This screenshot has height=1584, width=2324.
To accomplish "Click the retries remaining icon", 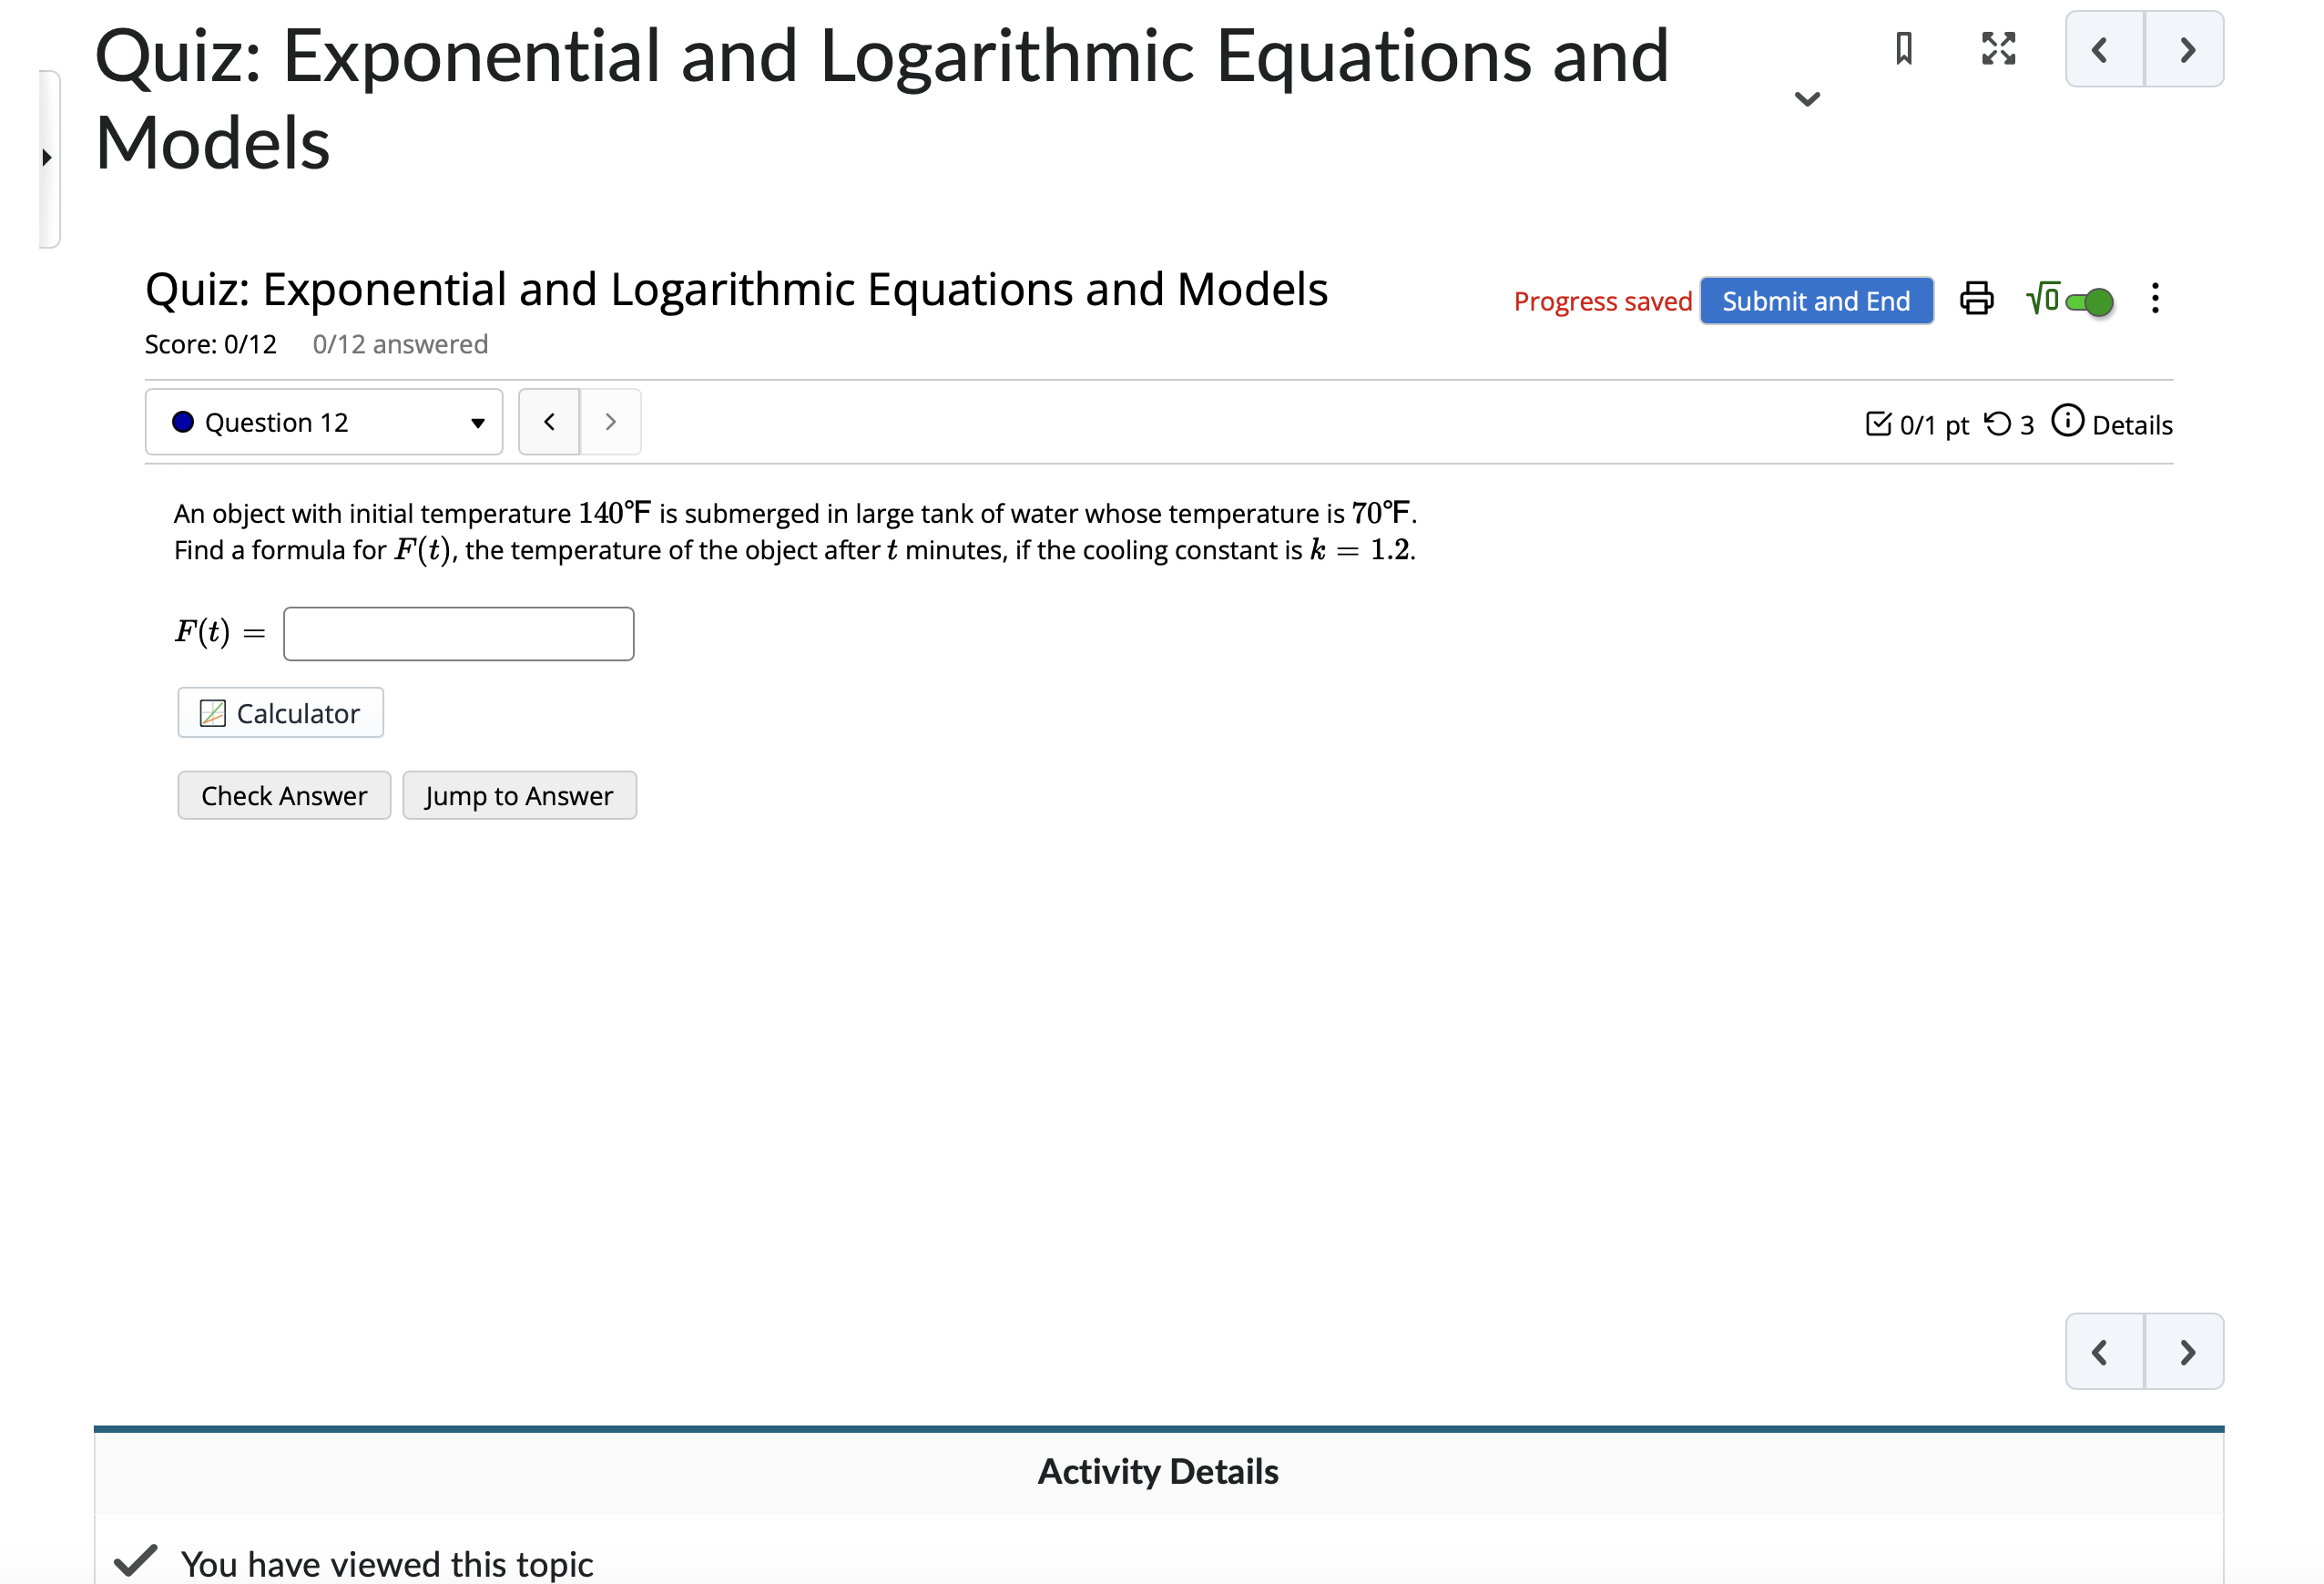I will coord(1997,424).
